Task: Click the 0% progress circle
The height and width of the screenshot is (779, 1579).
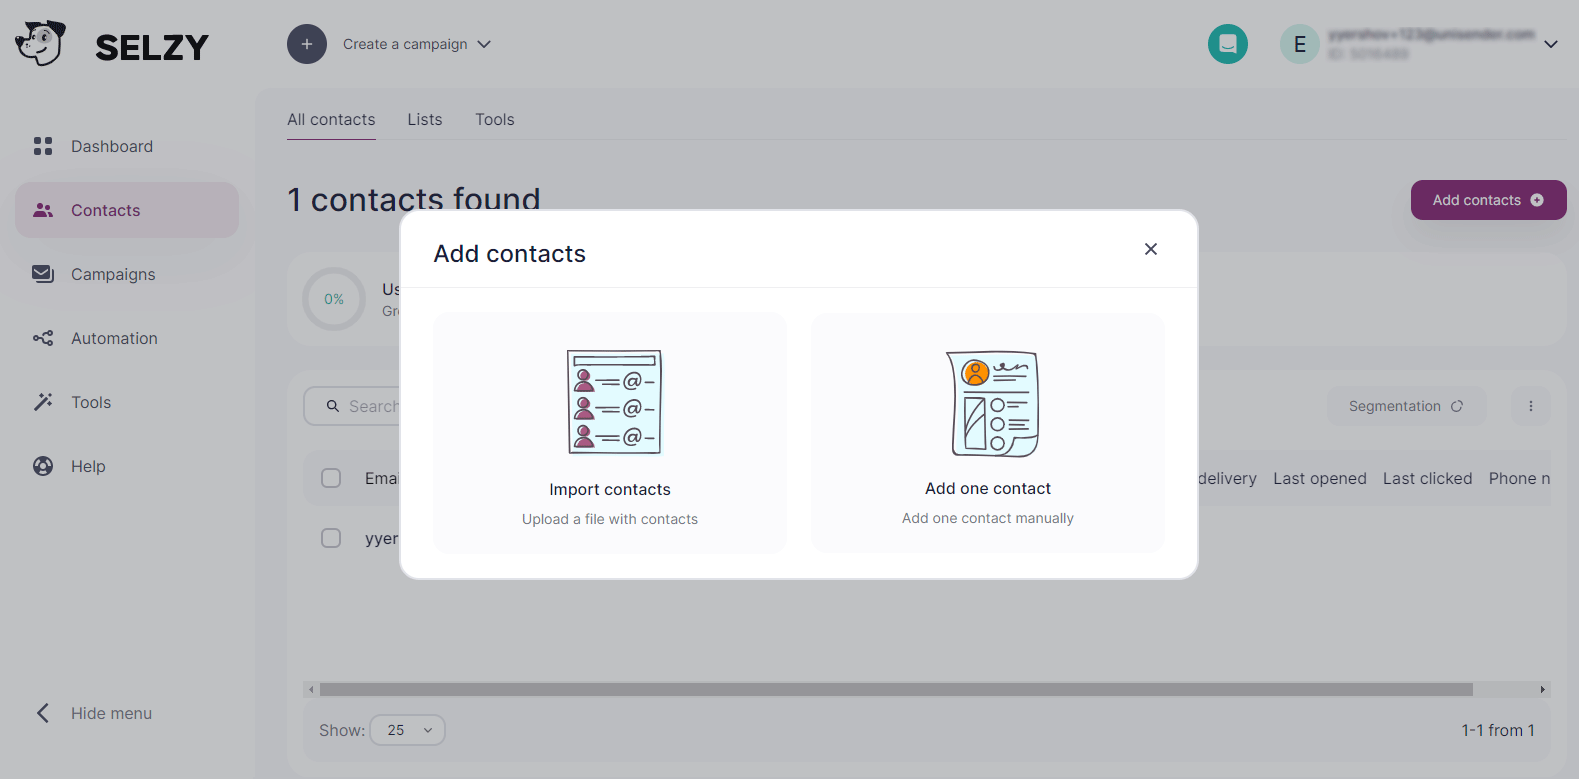Action: coord(334,299)
